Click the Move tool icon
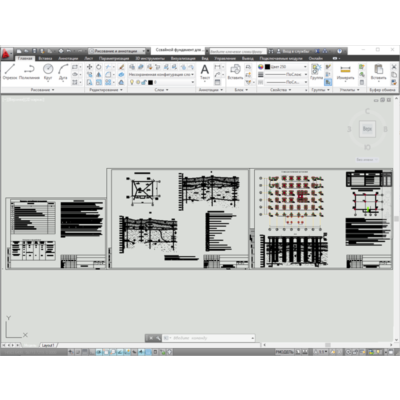Viewport: 400px width, 400px height. point(89,67)
